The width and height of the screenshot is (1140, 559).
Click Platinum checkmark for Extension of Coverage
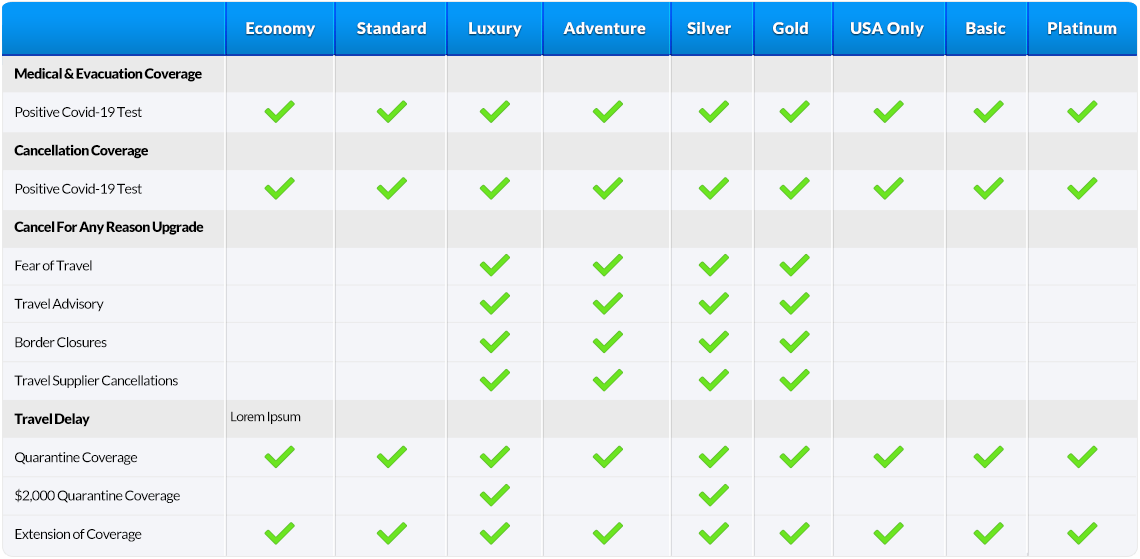pyautogui.click(x=1082, y=534)
